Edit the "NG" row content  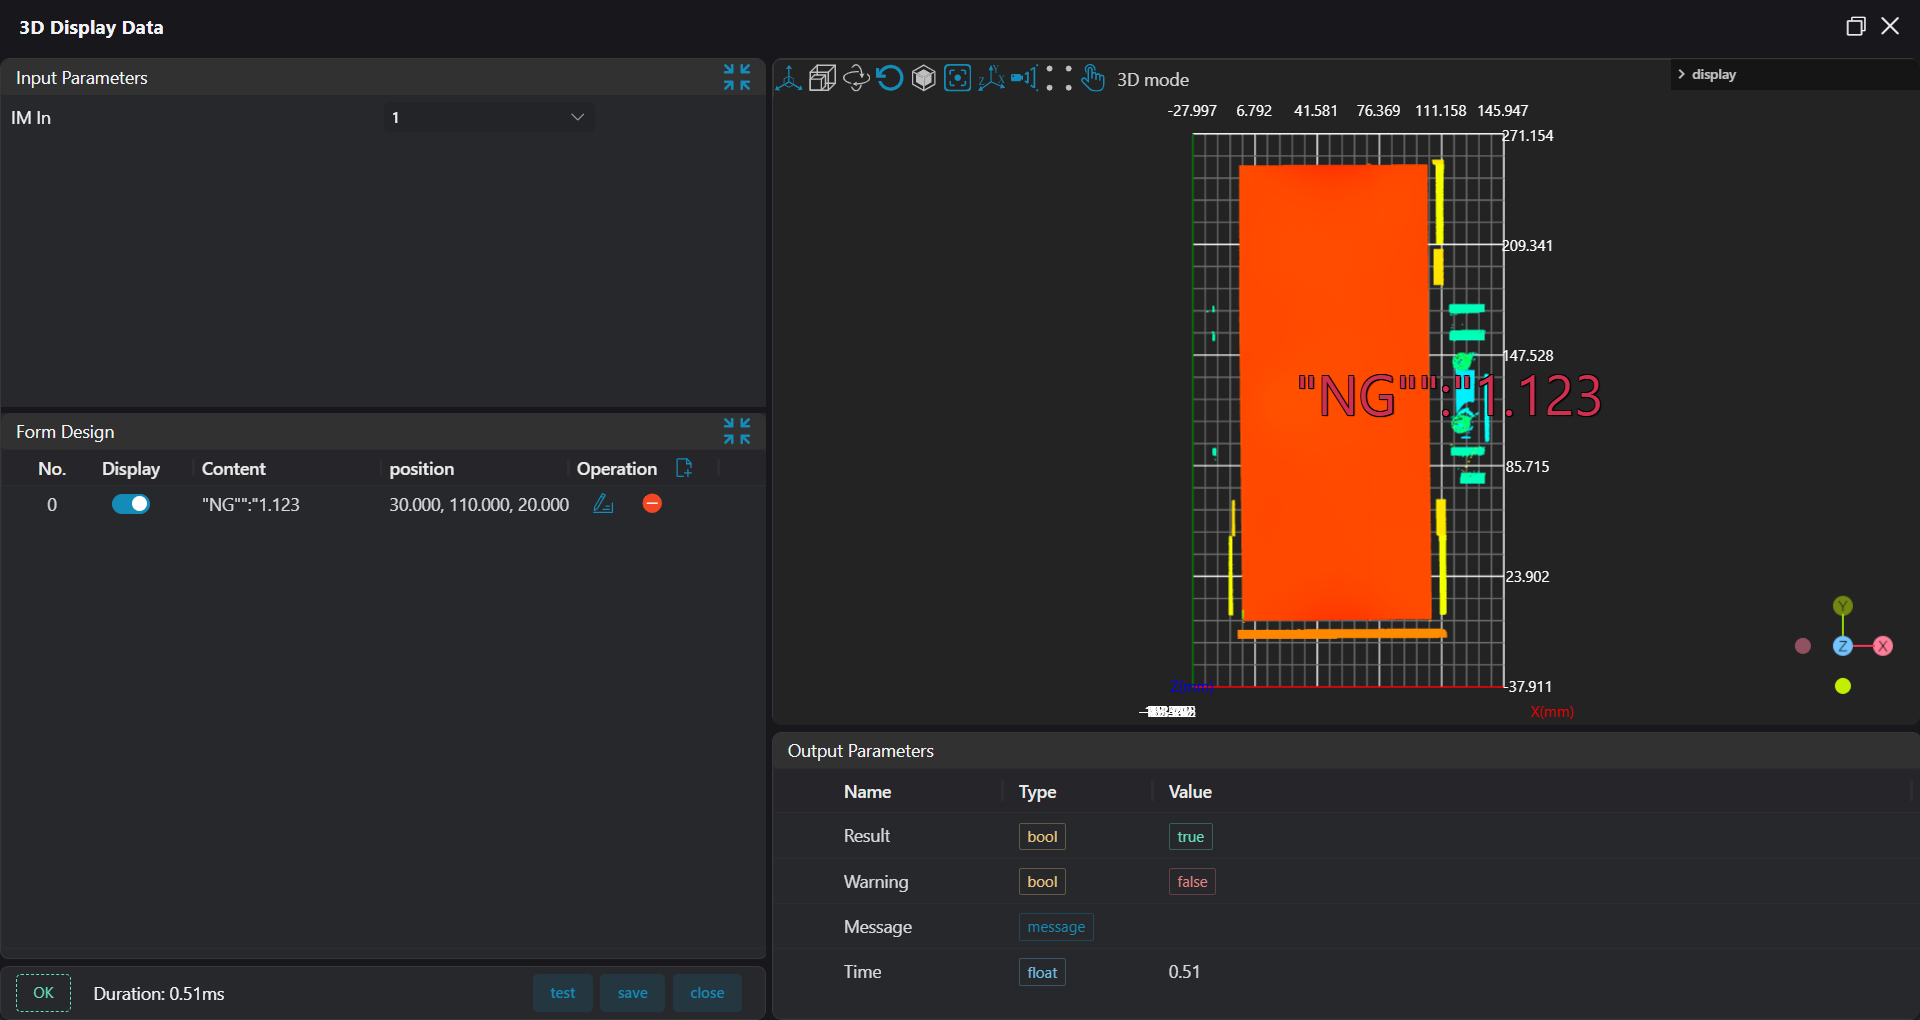(603, 504)
